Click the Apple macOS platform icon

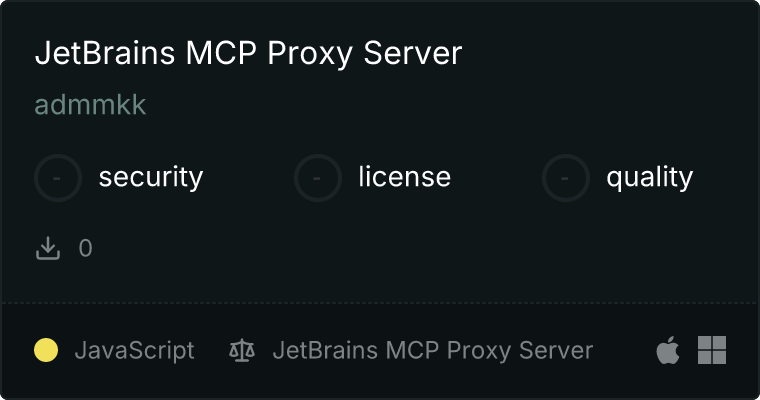[668, 350]
